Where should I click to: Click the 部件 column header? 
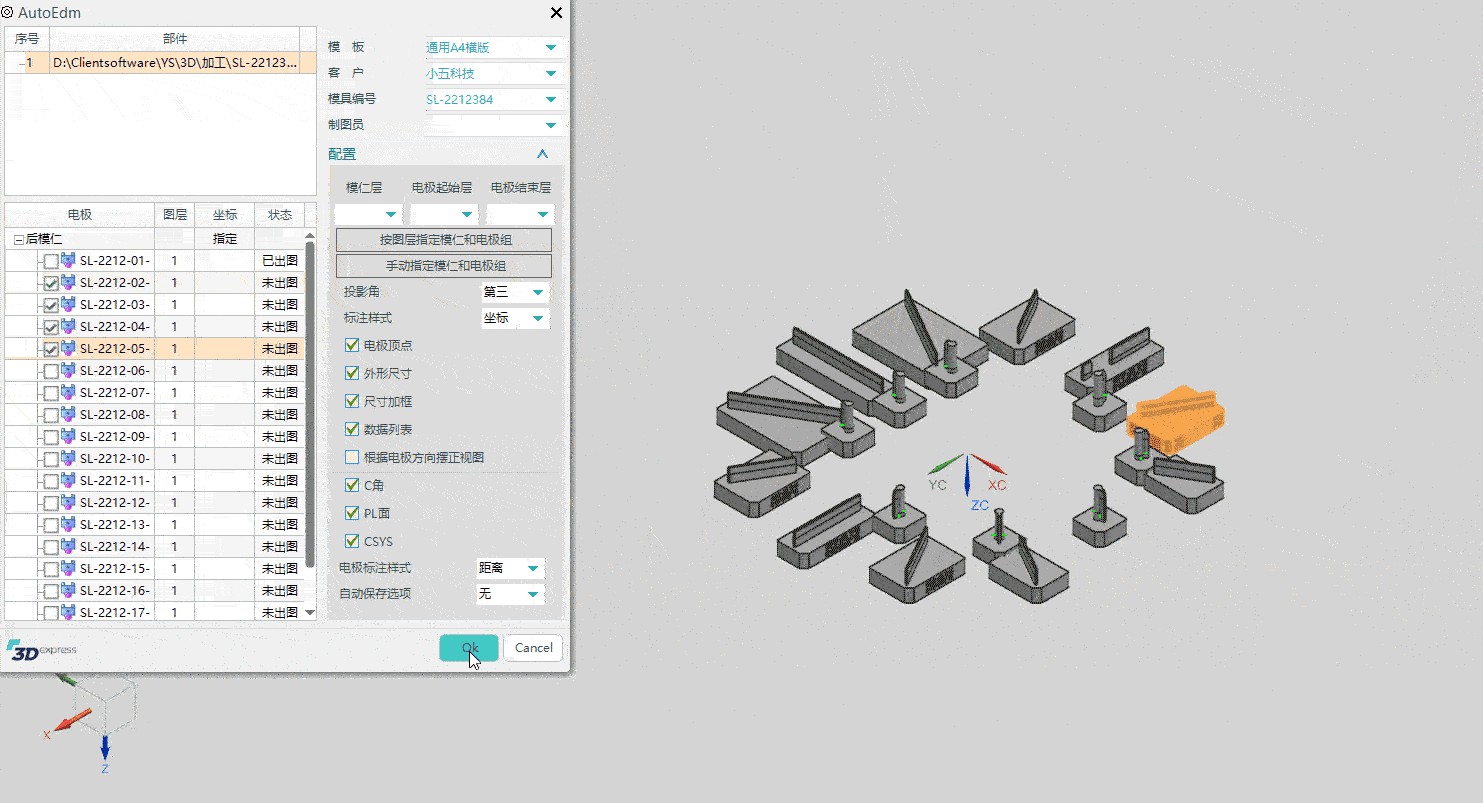tap(175, 38)
